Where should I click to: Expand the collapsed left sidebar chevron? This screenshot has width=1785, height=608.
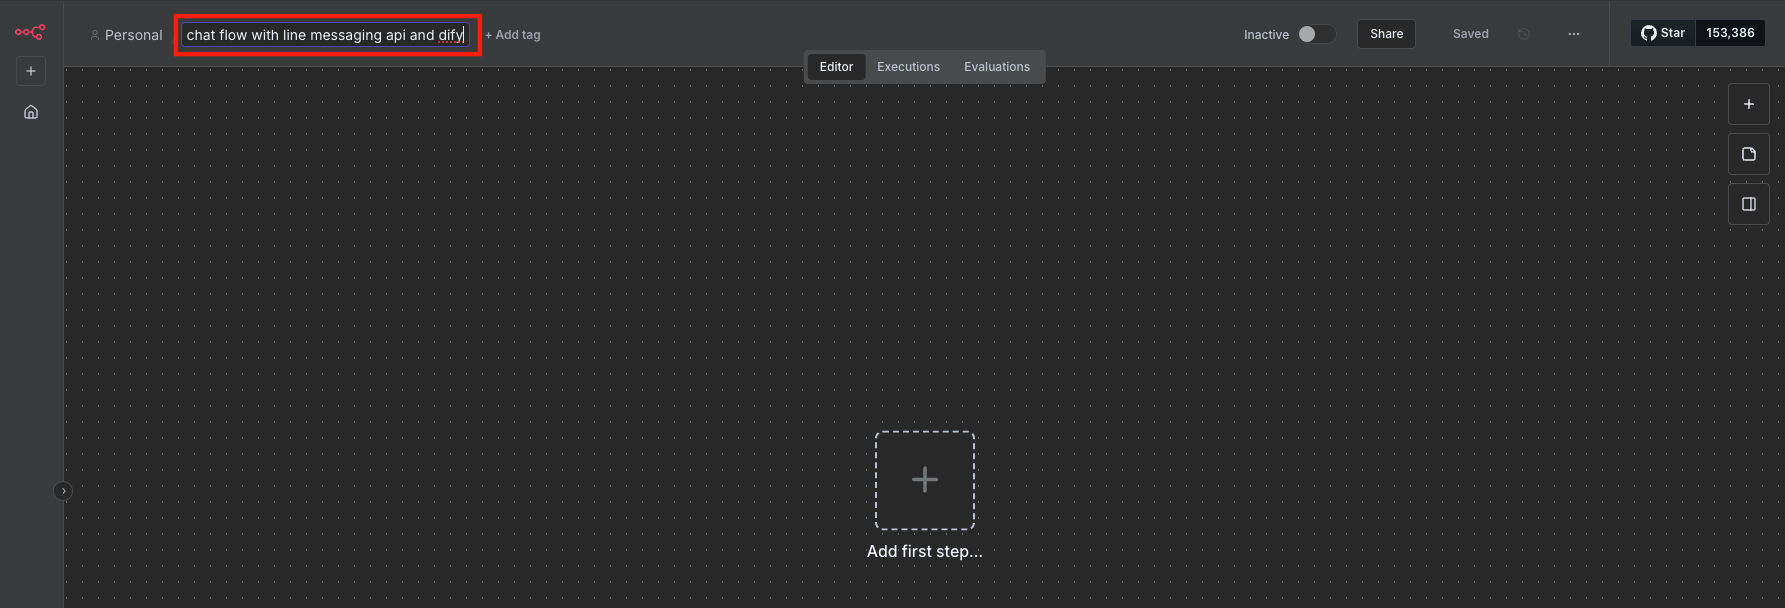click(63, 491)
